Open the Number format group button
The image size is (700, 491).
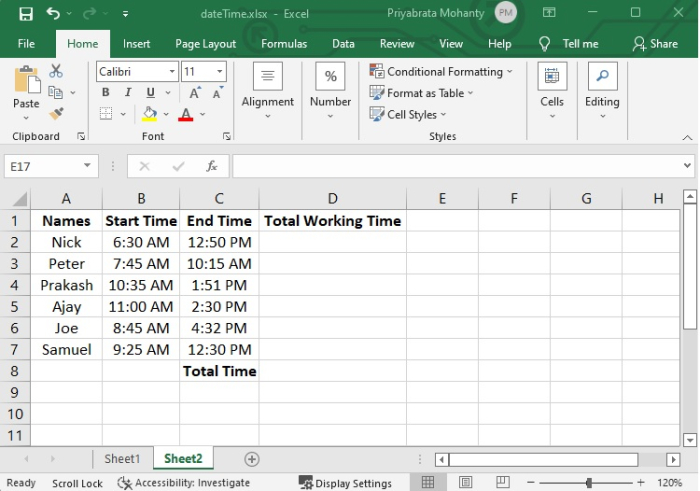(330, 92)
